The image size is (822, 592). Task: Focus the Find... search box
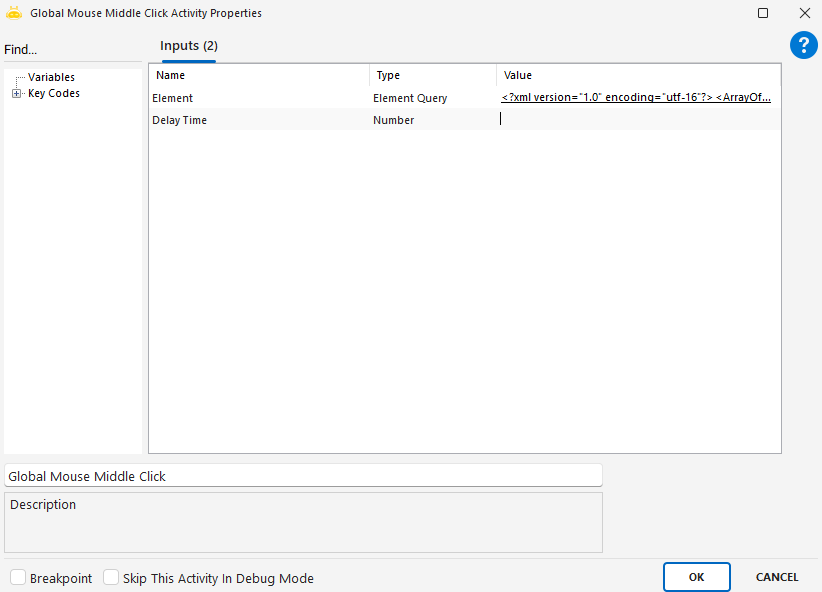tap(70, 50)
